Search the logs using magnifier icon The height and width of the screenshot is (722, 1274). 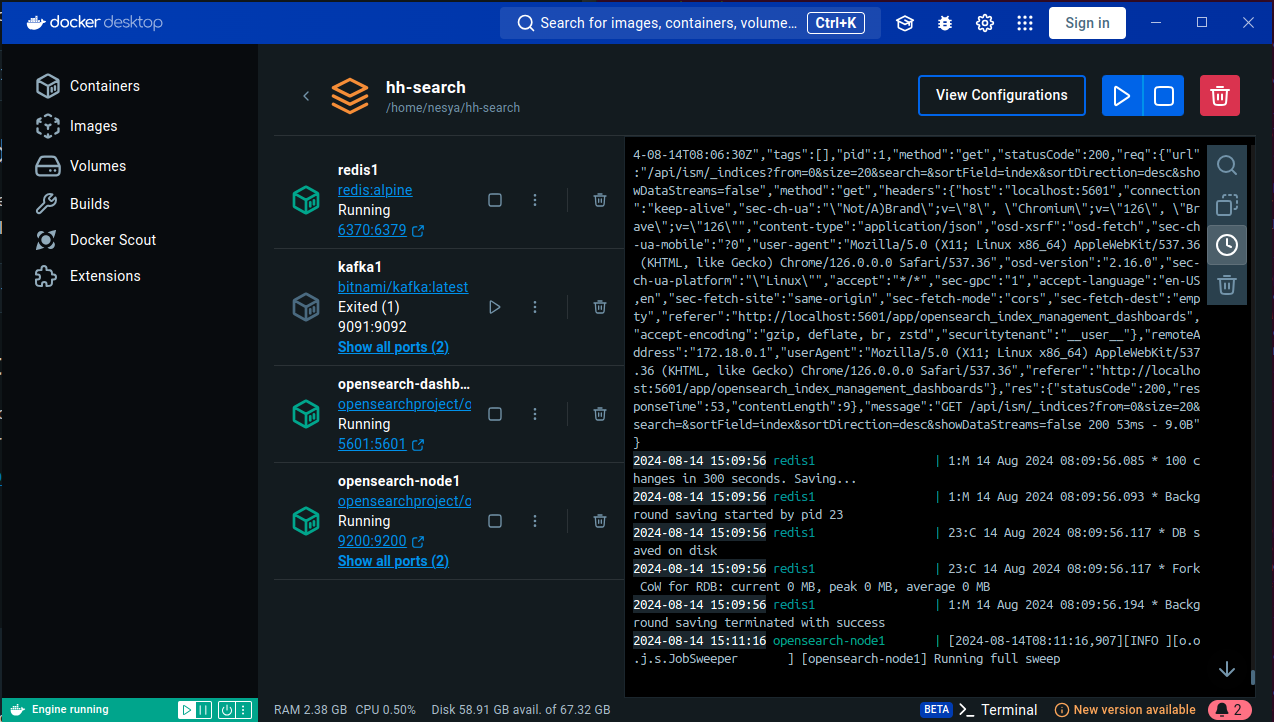click(x=1227, y=165)
